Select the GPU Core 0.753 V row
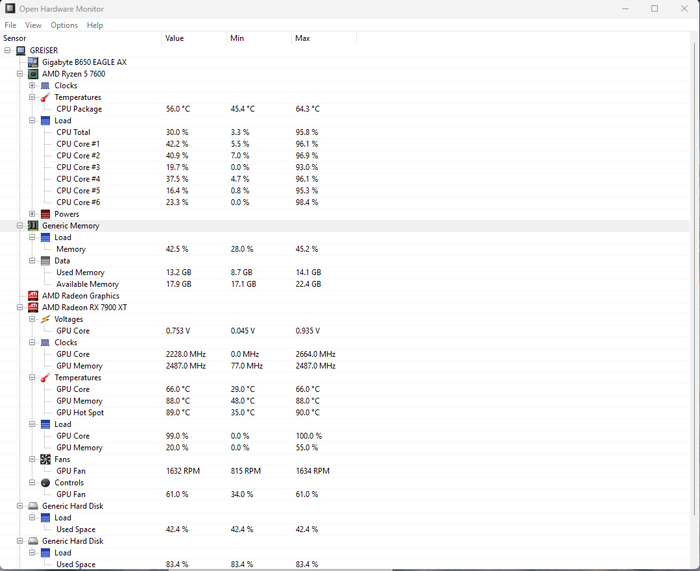 coord(345,331)
